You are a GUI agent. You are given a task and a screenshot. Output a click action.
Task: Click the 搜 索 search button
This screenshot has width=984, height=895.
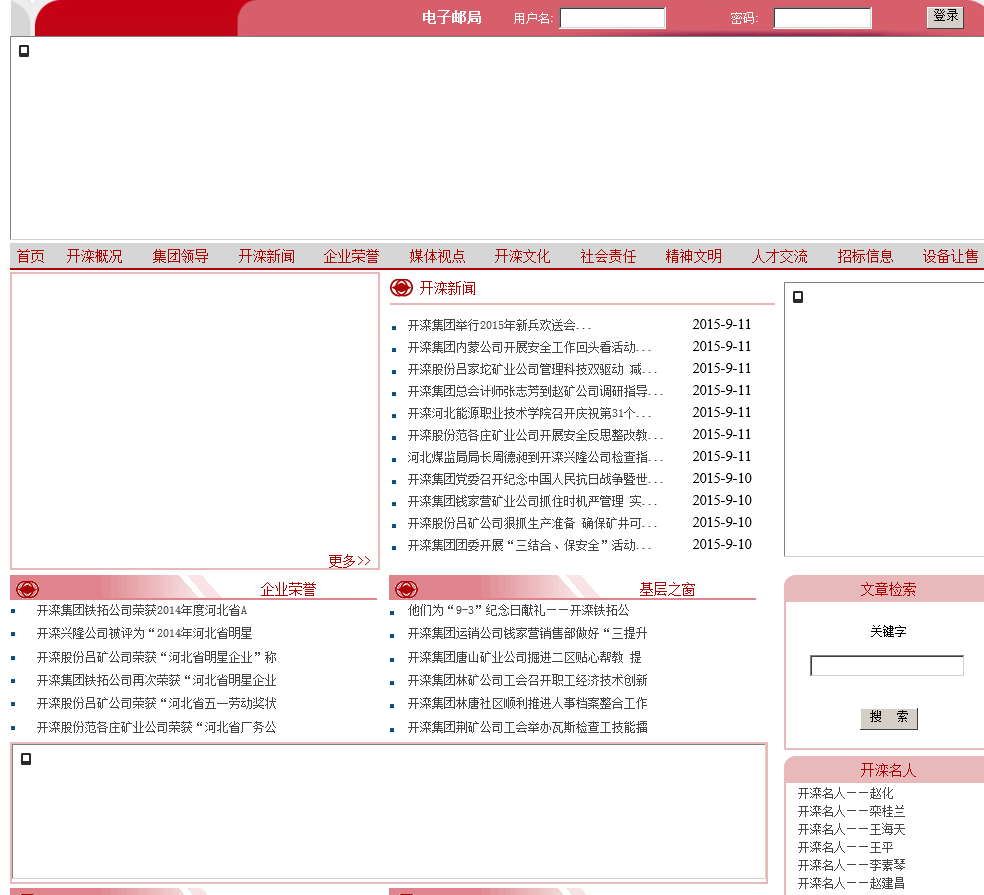click(889, 718)
